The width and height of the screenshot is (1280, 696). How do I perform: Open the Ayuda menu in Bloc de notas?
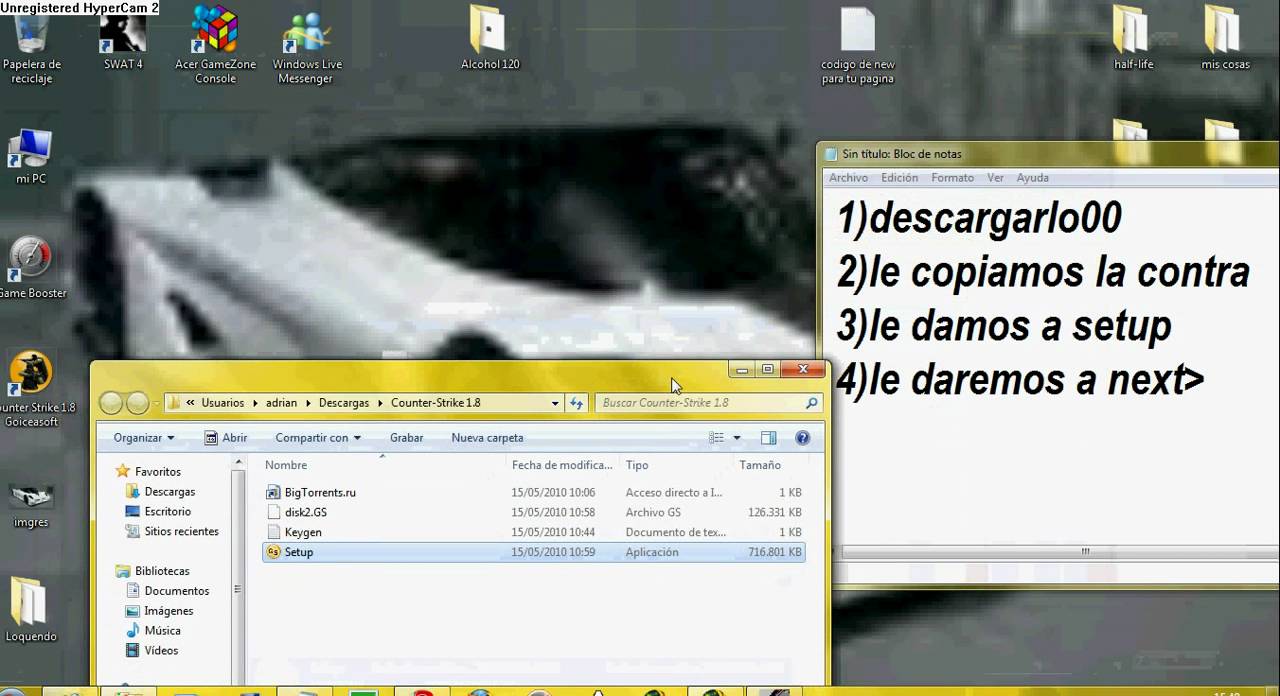pyautogui.click(x=1032, y=178)
